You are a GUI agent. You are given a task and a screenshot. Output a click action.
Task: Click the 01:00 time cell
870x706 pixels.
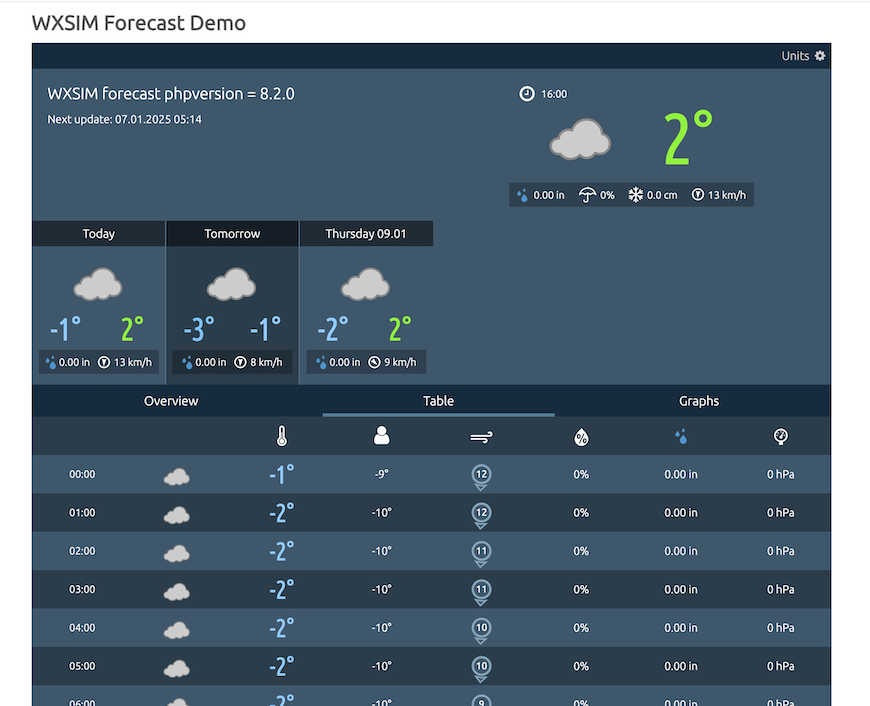tap(82, 513)
